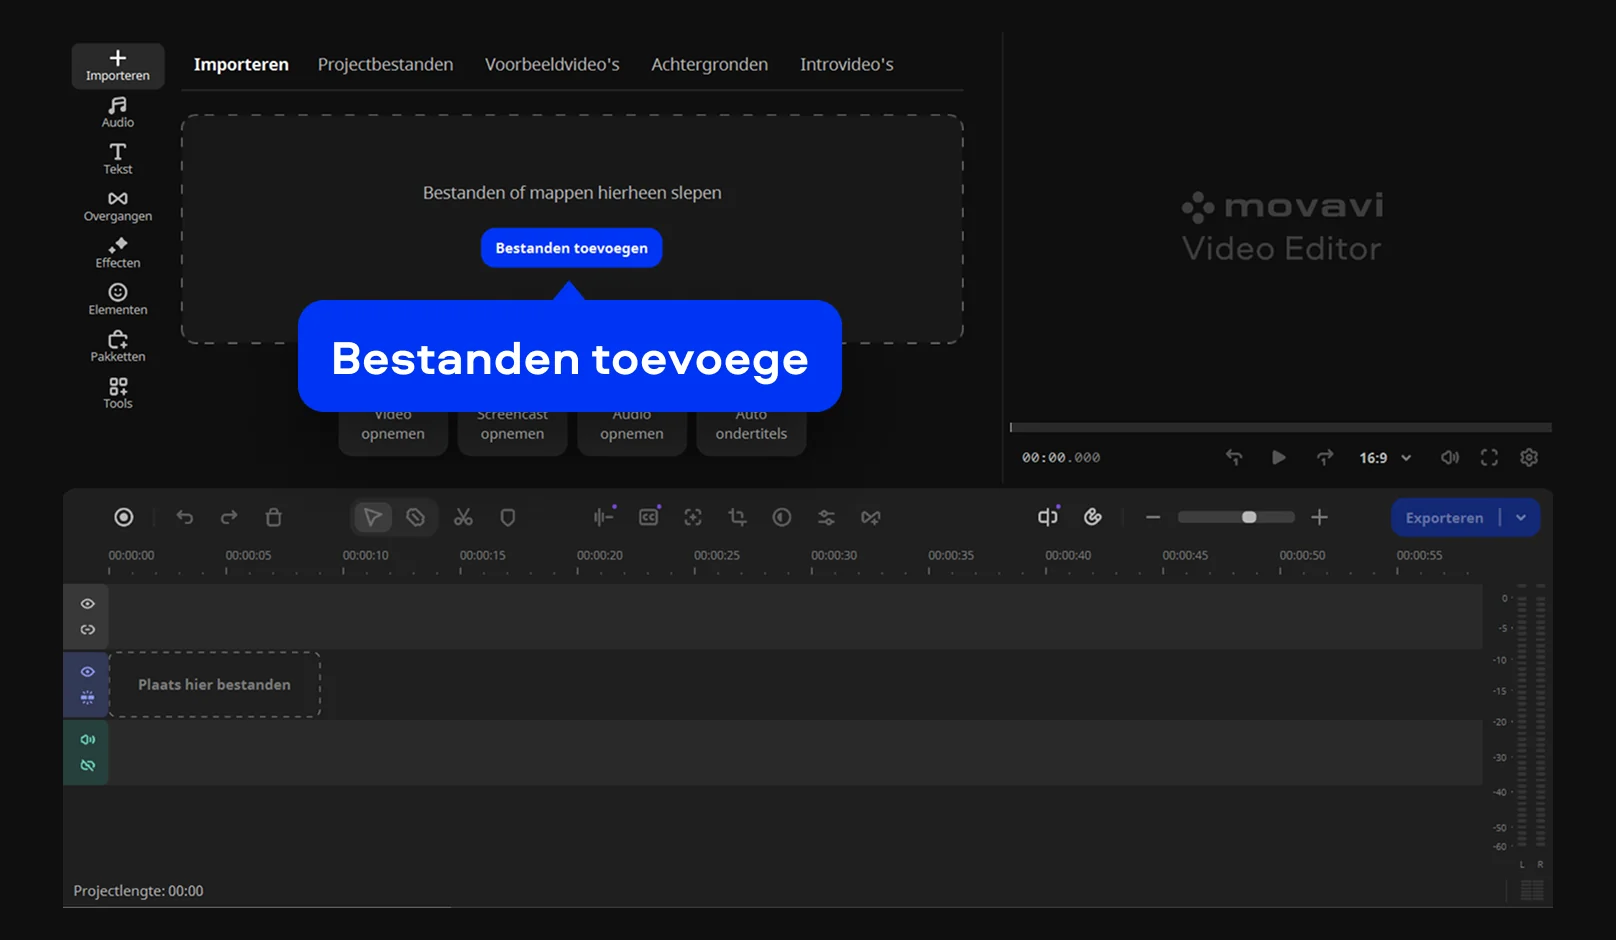The image size is (1616, 940).
Task: Open the Overgangen transitions panel
Action: point(117,206)
